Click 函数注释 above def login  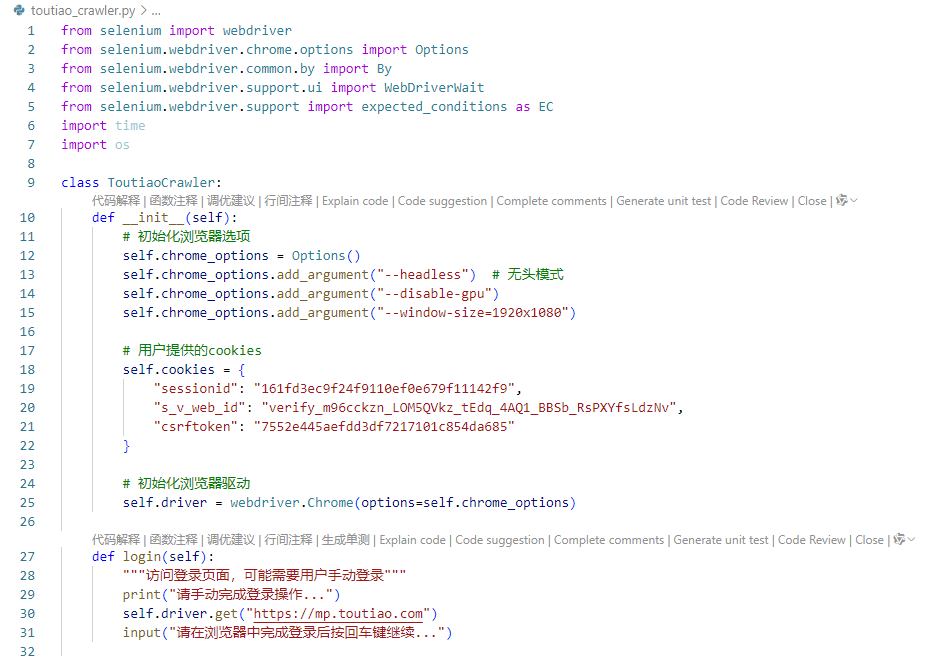(x=173, y=540)
